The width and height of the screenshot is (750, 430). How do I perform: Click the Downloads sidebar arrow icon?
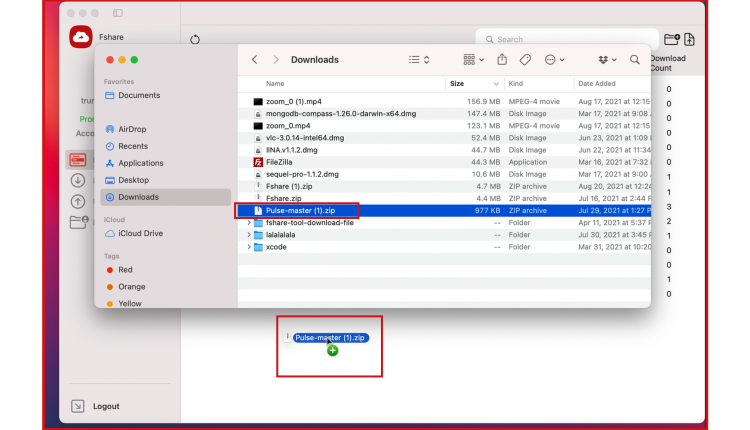(110, 197)
